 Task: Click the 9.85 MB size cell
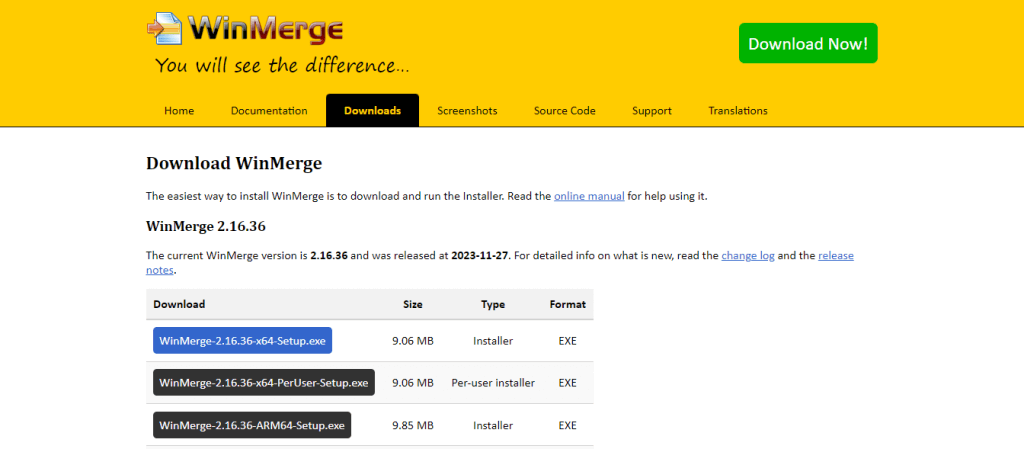pos(413,426)
